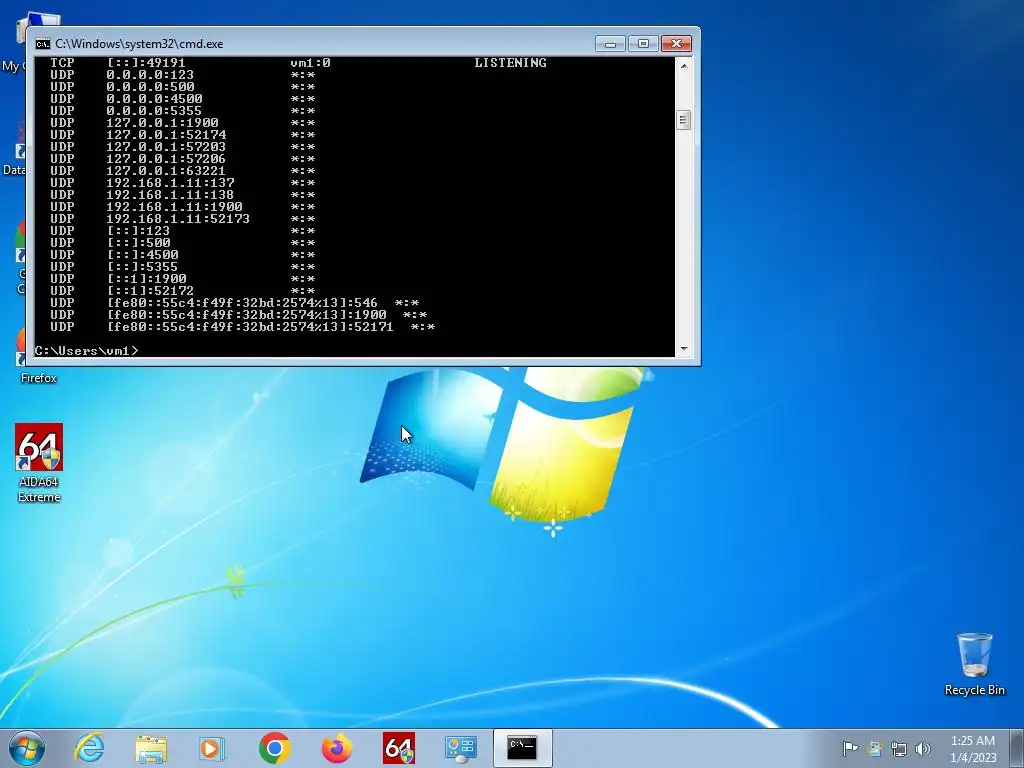Open the Windows Start menu orb
The width and height of the screenshot is (1024, 768).
point(27,748)
